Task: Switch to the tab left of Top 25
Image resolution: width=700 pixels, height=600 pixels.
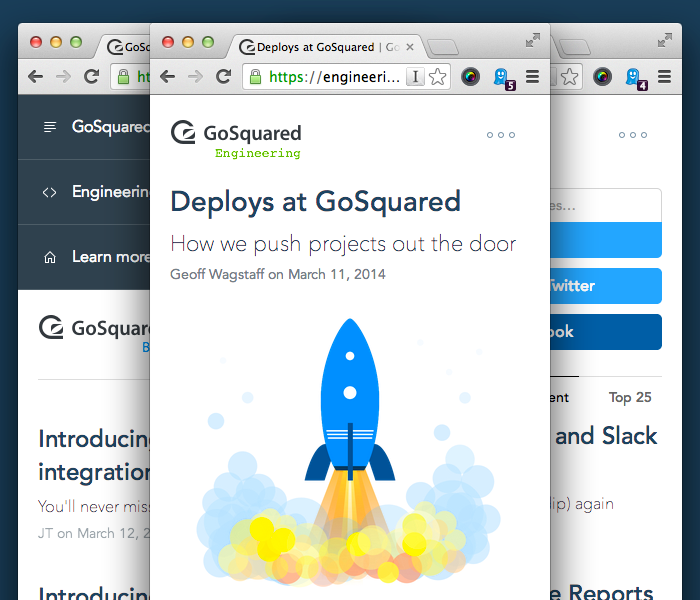Action: [x=559, y=397]
